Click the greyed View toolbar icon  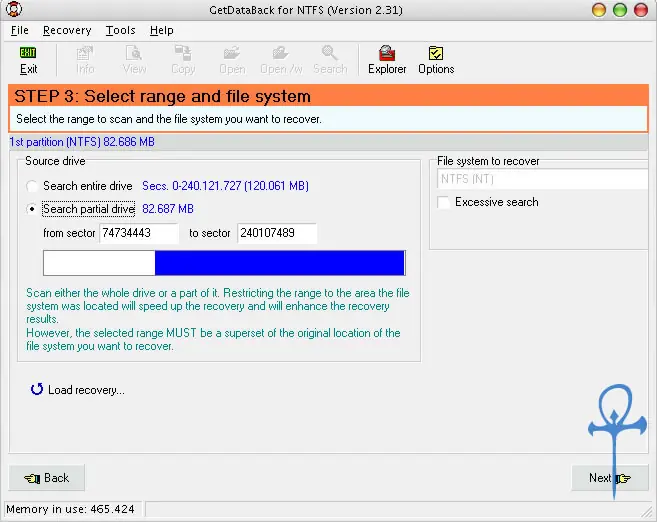coord(134,61)
